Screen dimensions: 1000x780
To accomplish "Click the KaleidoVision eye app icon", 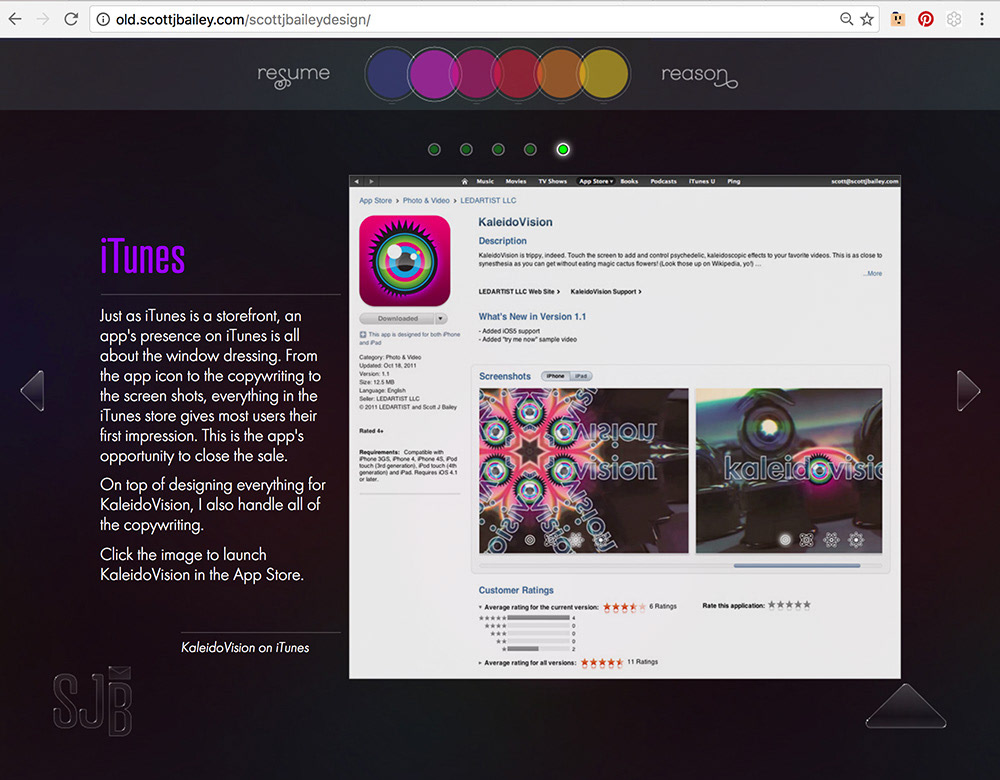I will (x=405, y=261).
